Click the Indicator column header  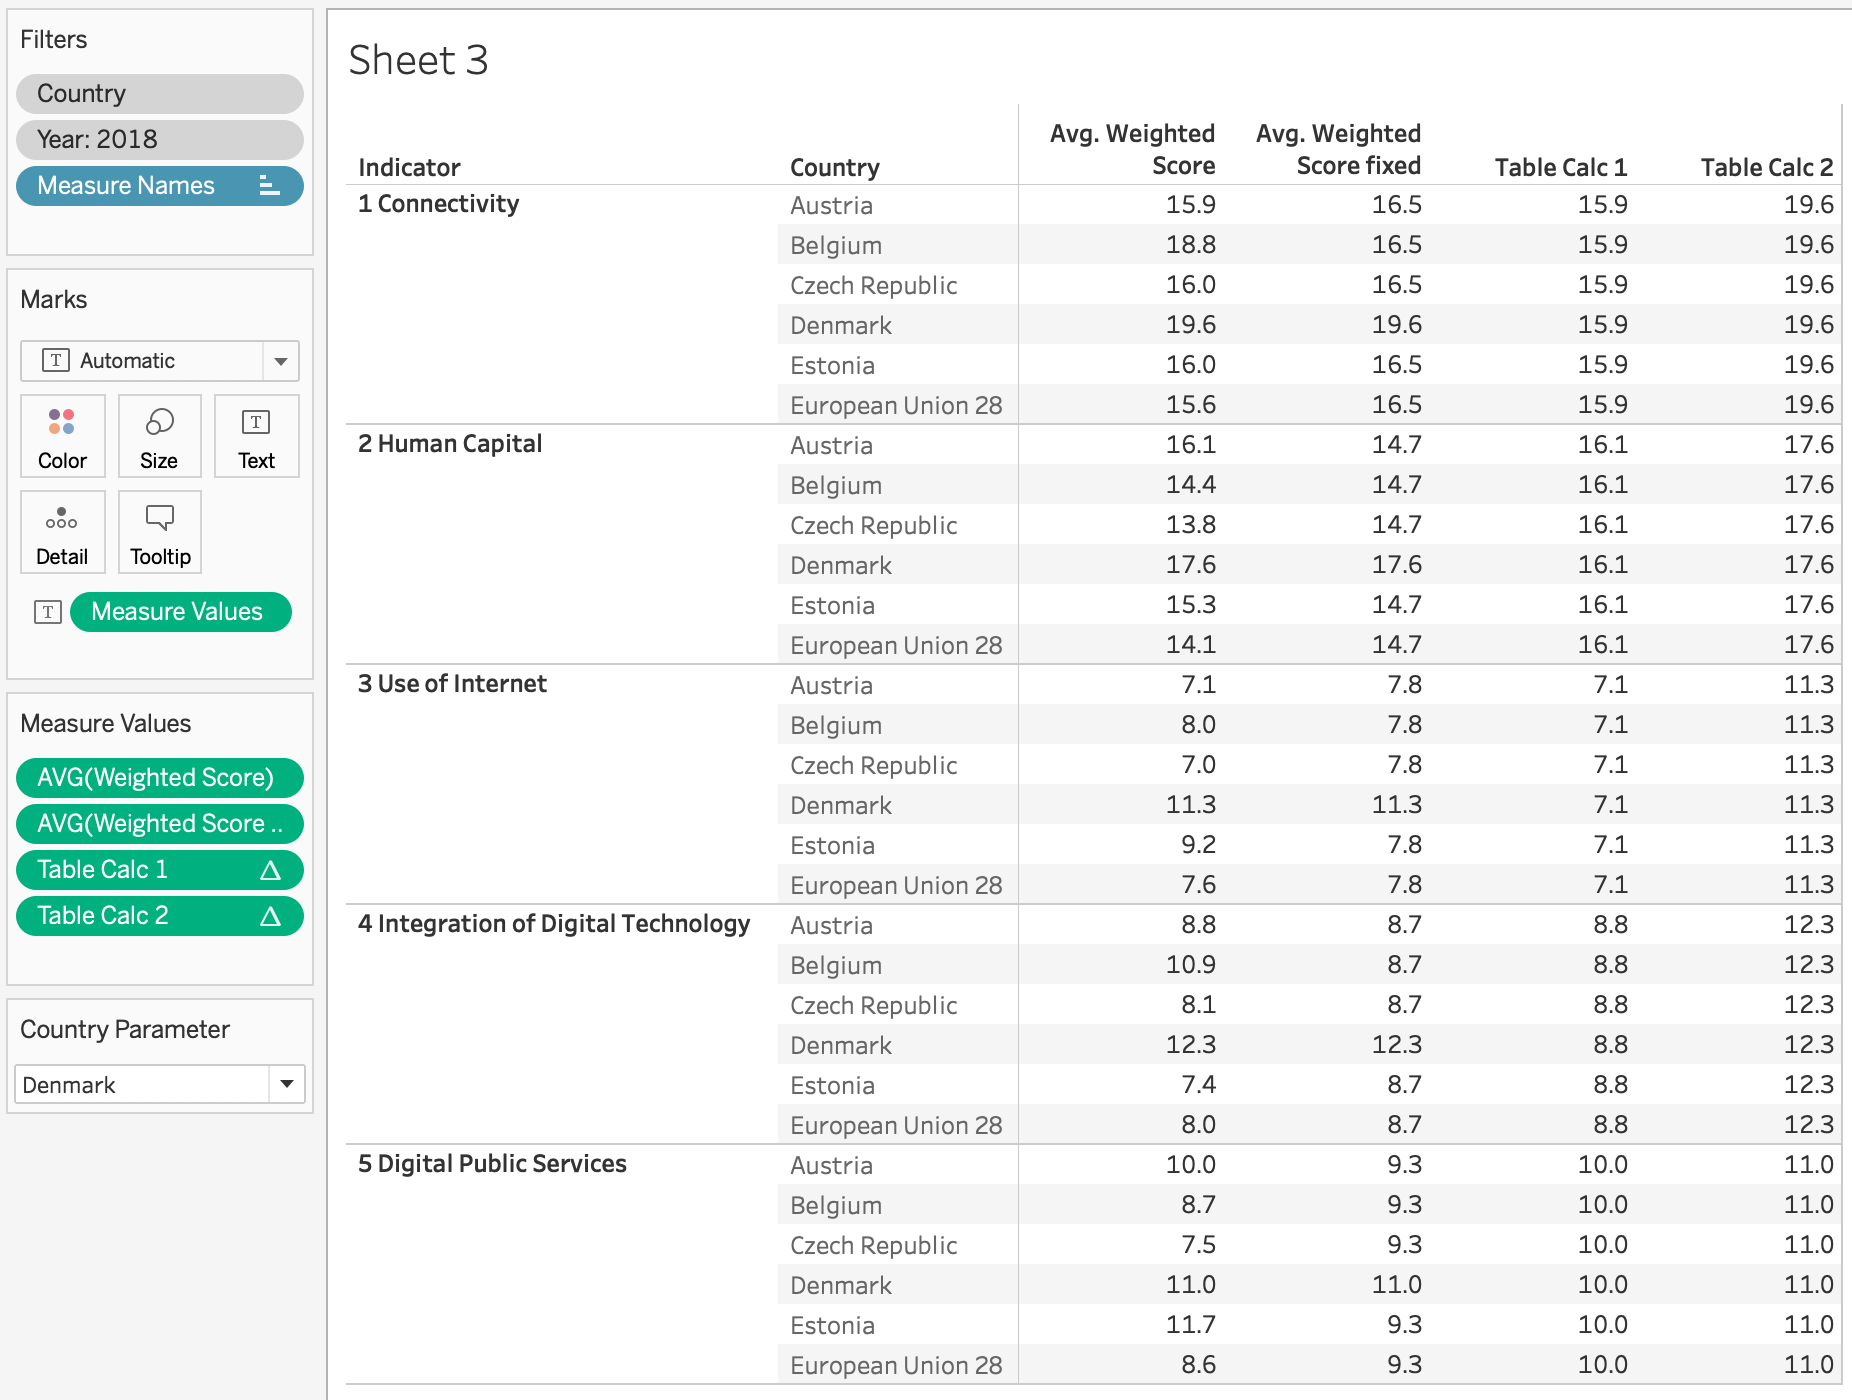click(x=409, y=167)
